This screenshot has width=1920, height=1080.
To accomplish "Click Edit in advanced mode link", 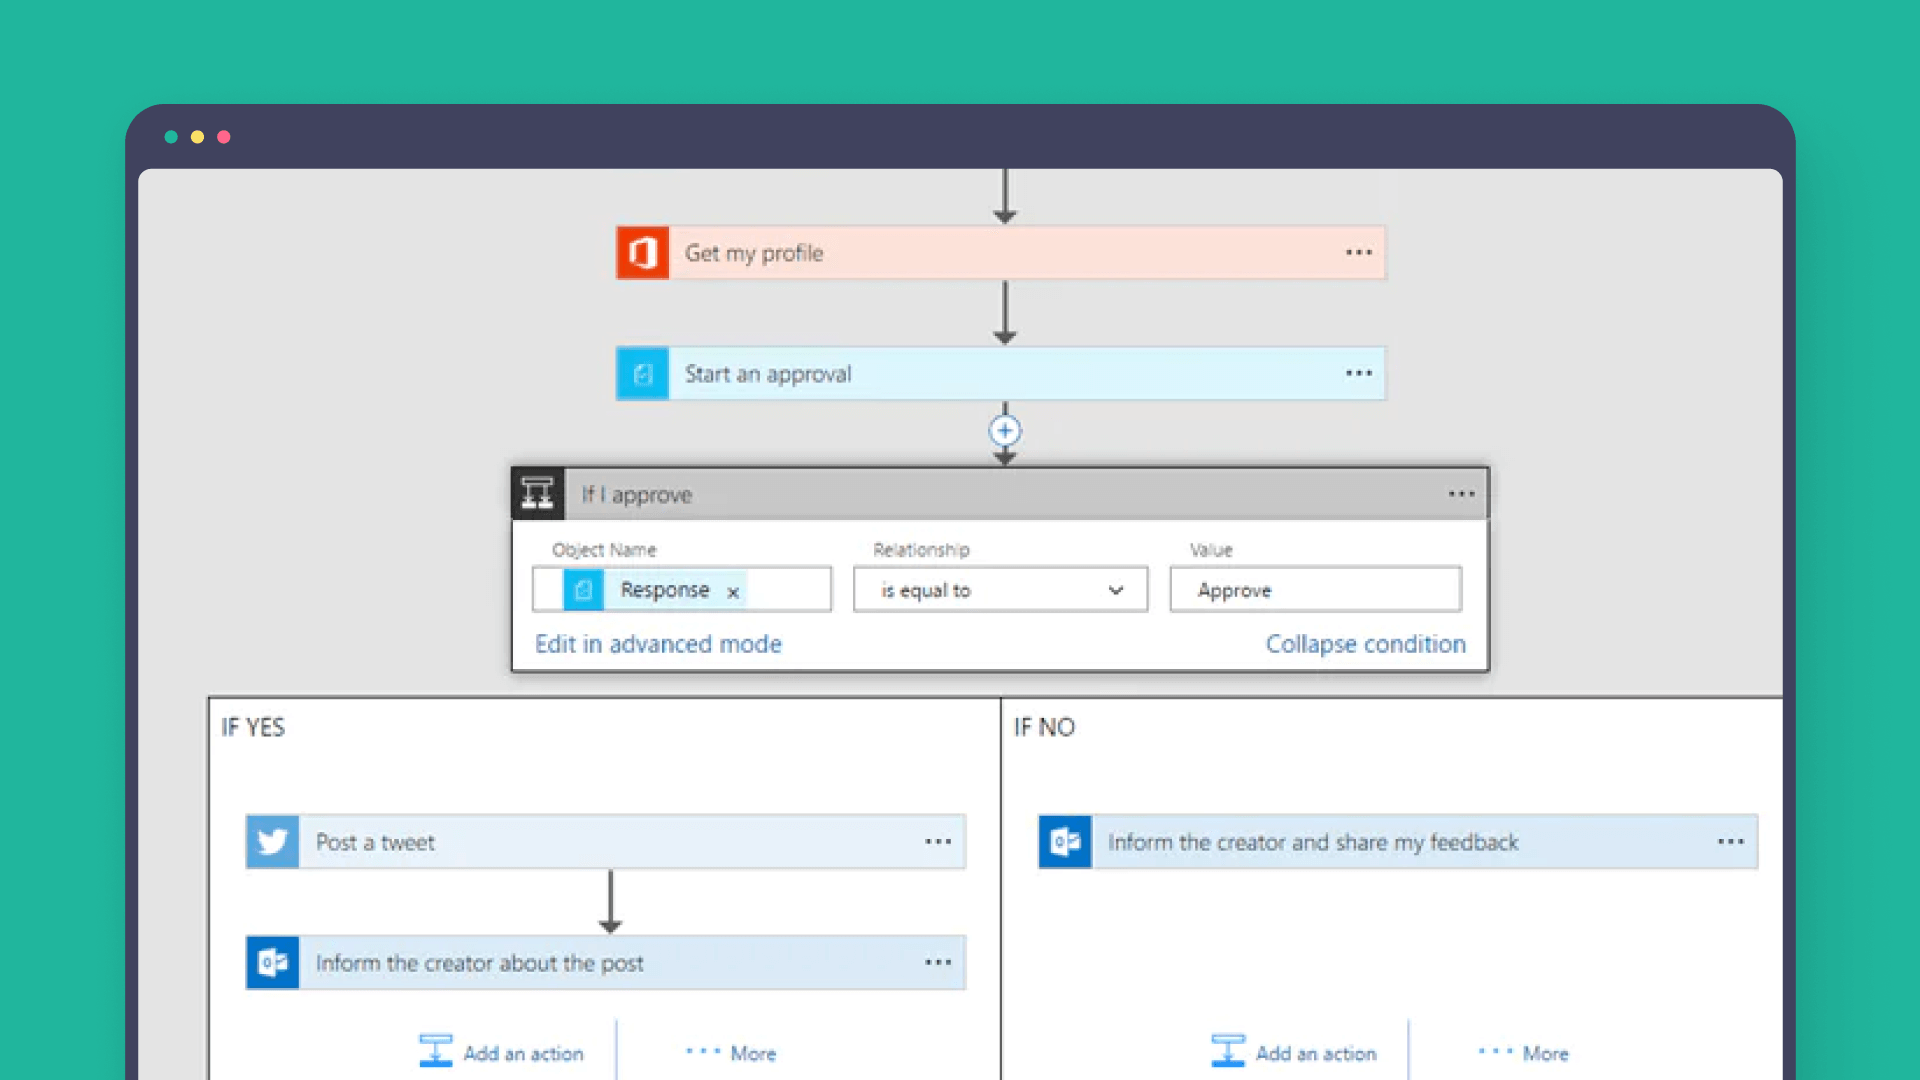I will [x=658, y=644].
